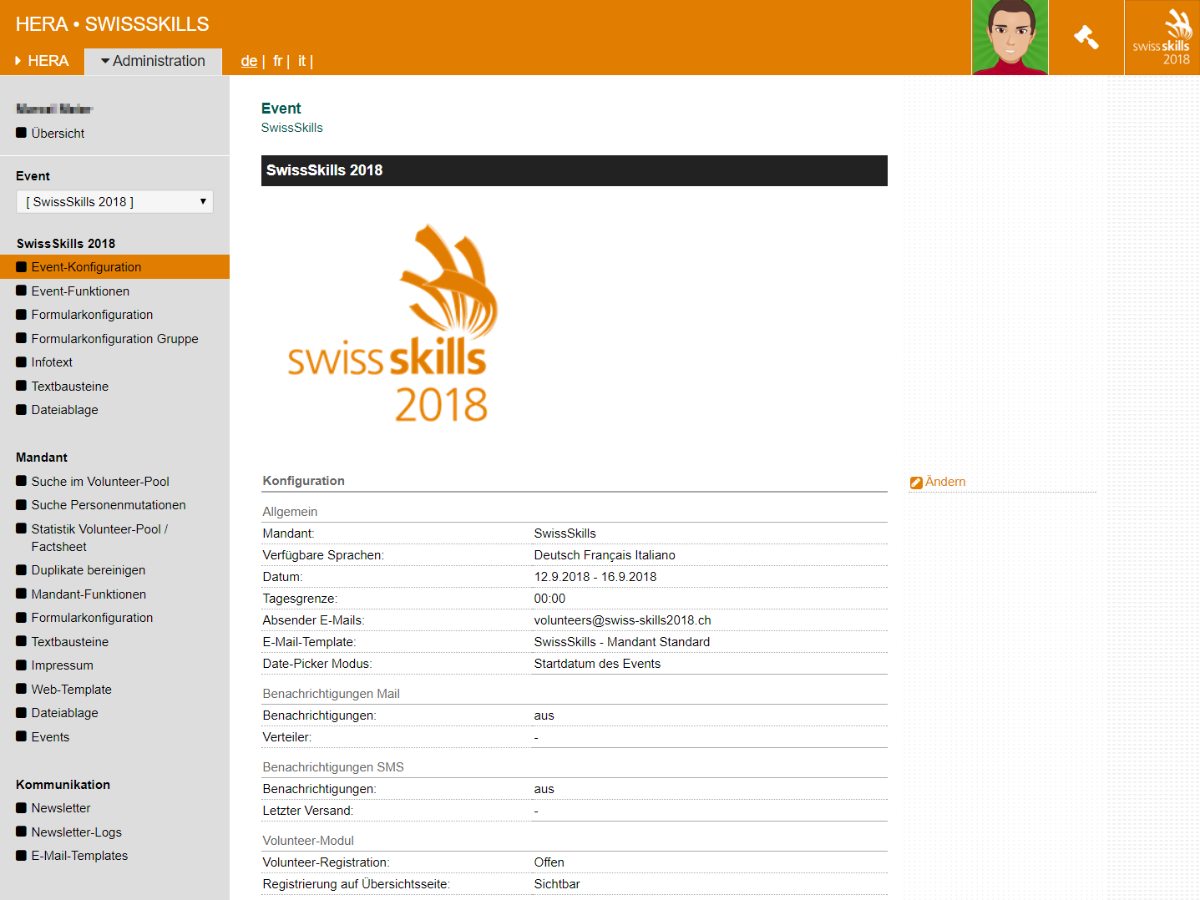Click the Sichtbar value for Registrierung

(x=557, y=884)
